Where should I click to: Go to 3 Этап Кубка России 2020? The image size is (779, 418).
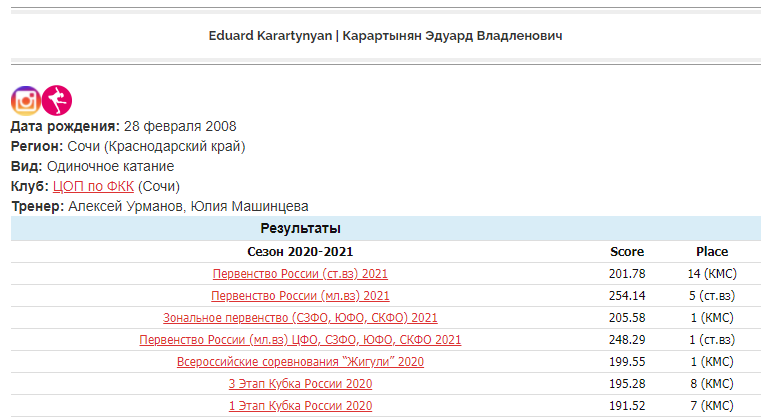300,383
